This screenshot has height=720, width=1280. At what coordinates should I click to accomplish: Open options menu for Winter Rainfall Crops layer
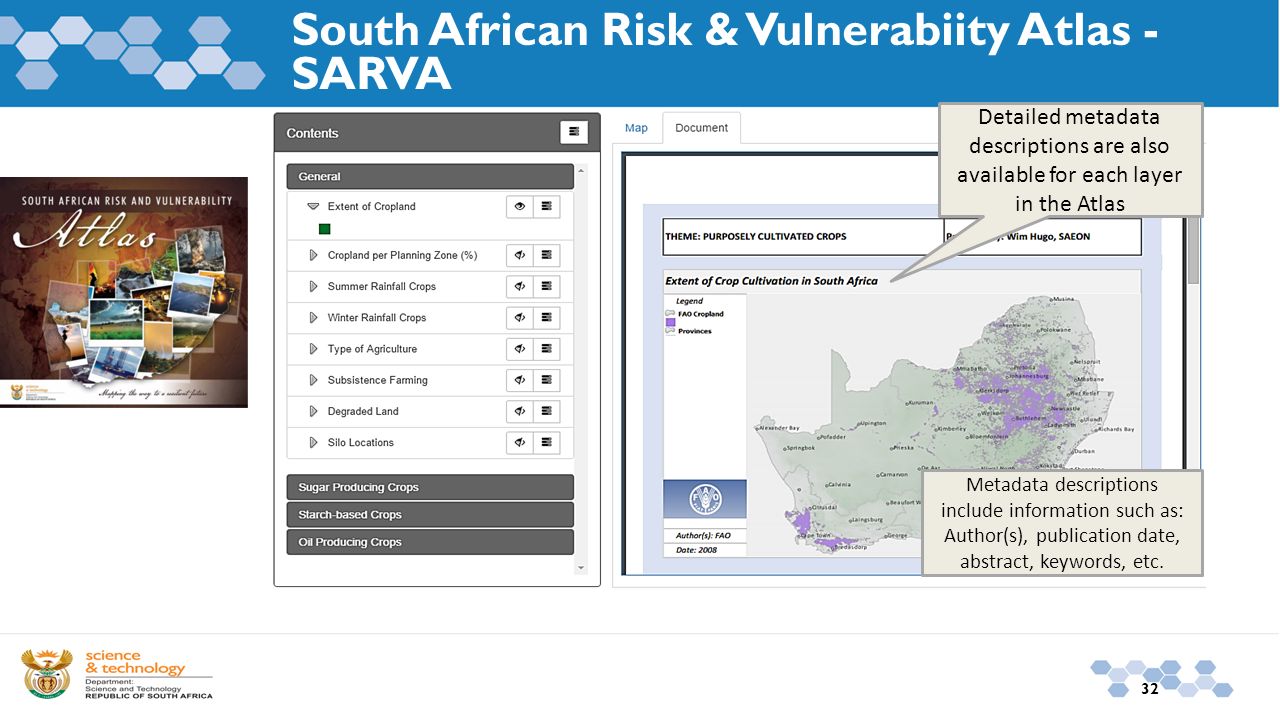point(547,317)
